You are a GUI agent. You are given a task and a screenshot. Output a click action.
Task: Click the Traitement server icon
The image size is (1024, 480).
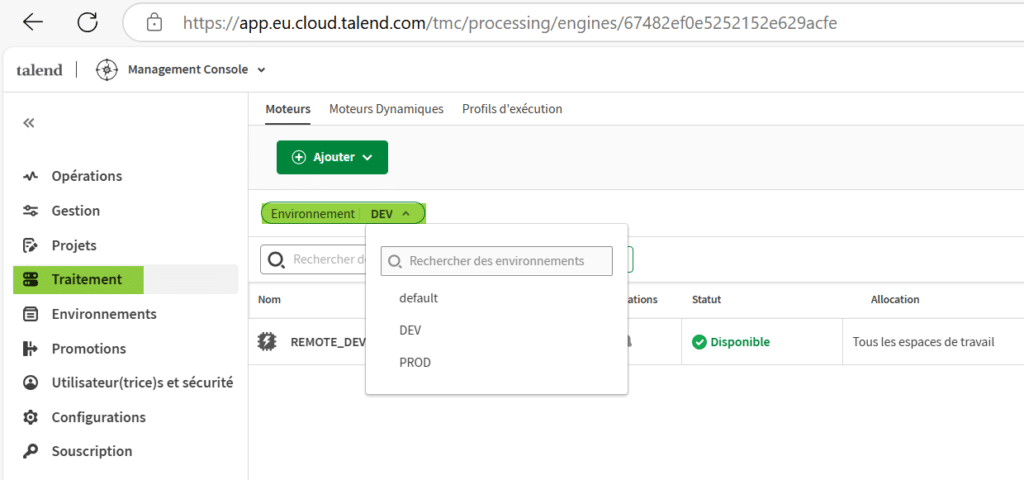[30, 280]
